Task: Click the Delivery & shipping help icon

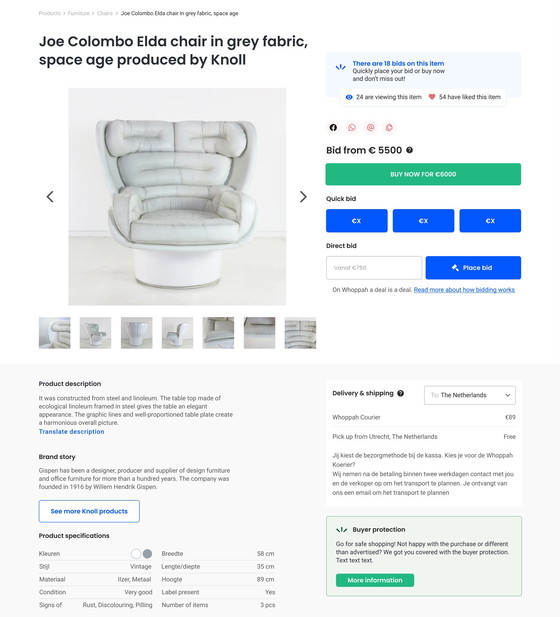Action: [x=401, y=393]
